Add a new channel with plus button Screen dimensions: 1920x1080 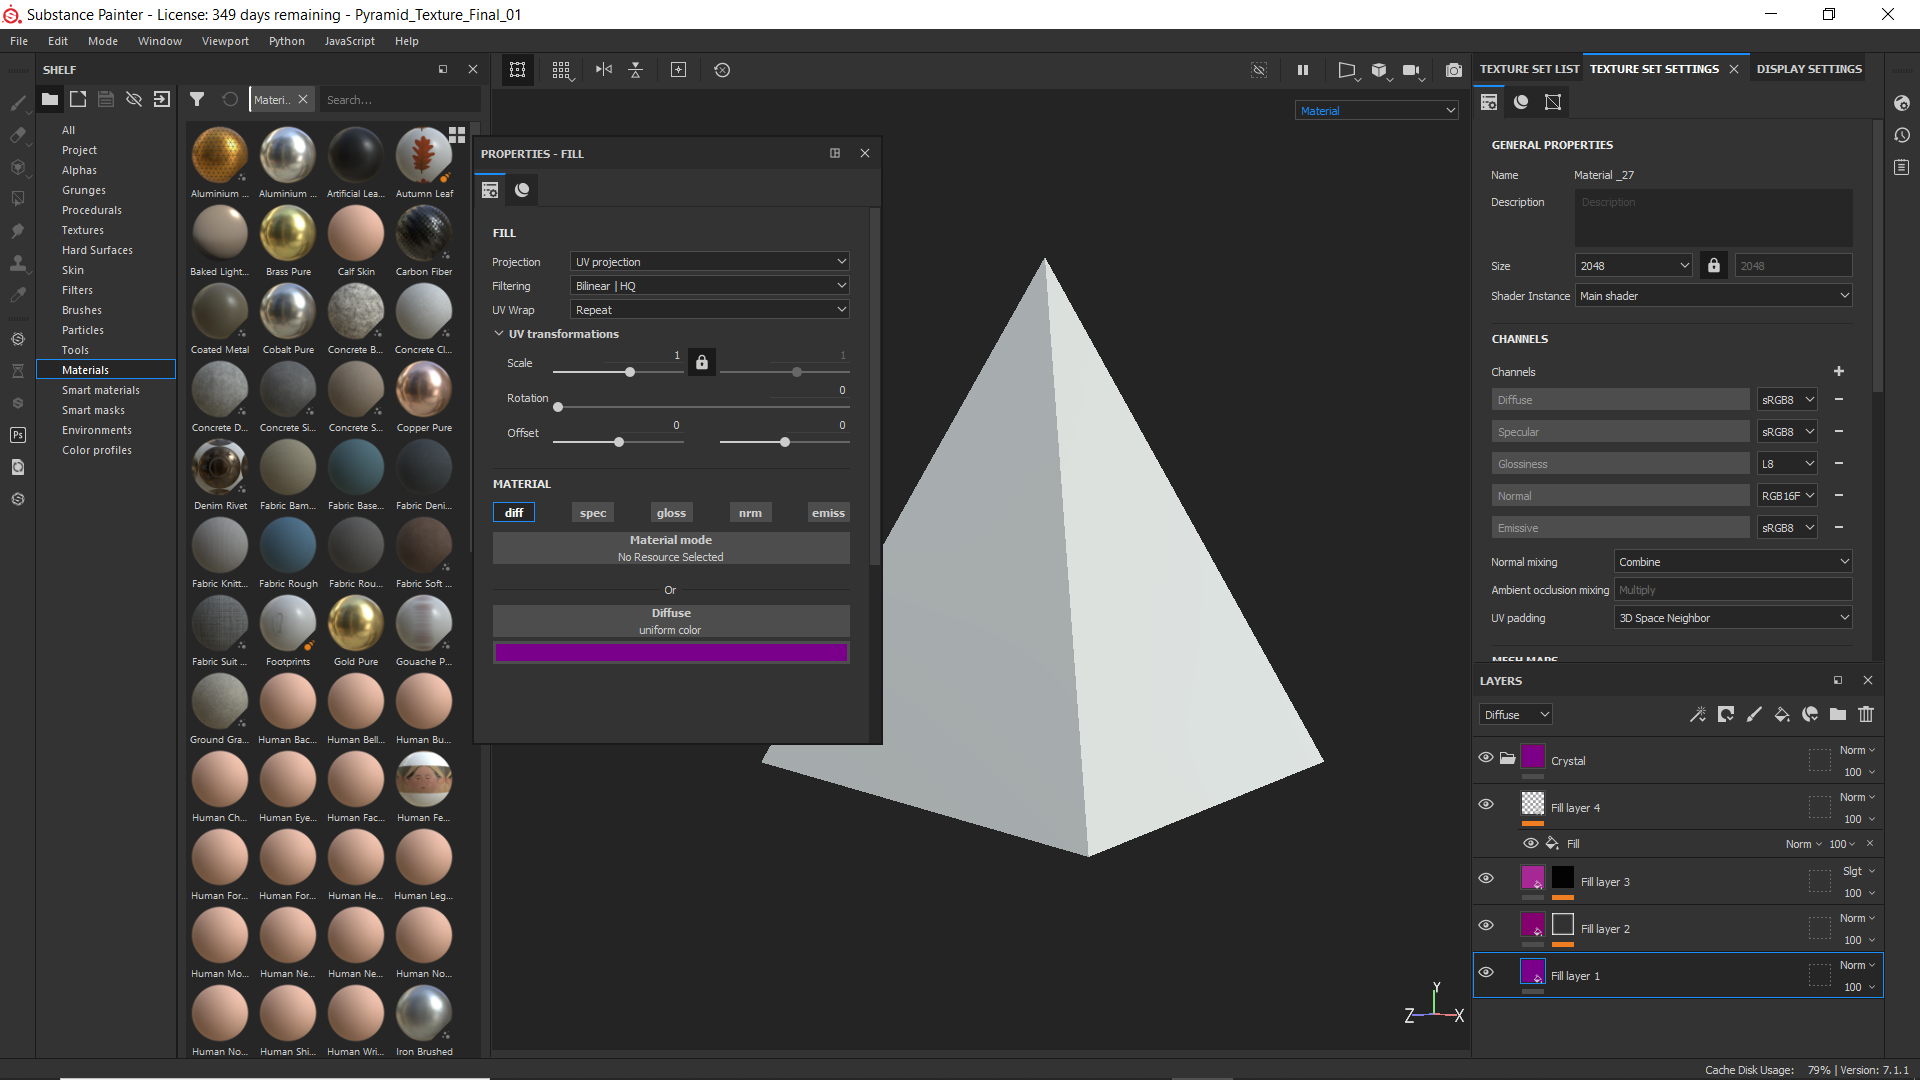[x=1838, y=371]
